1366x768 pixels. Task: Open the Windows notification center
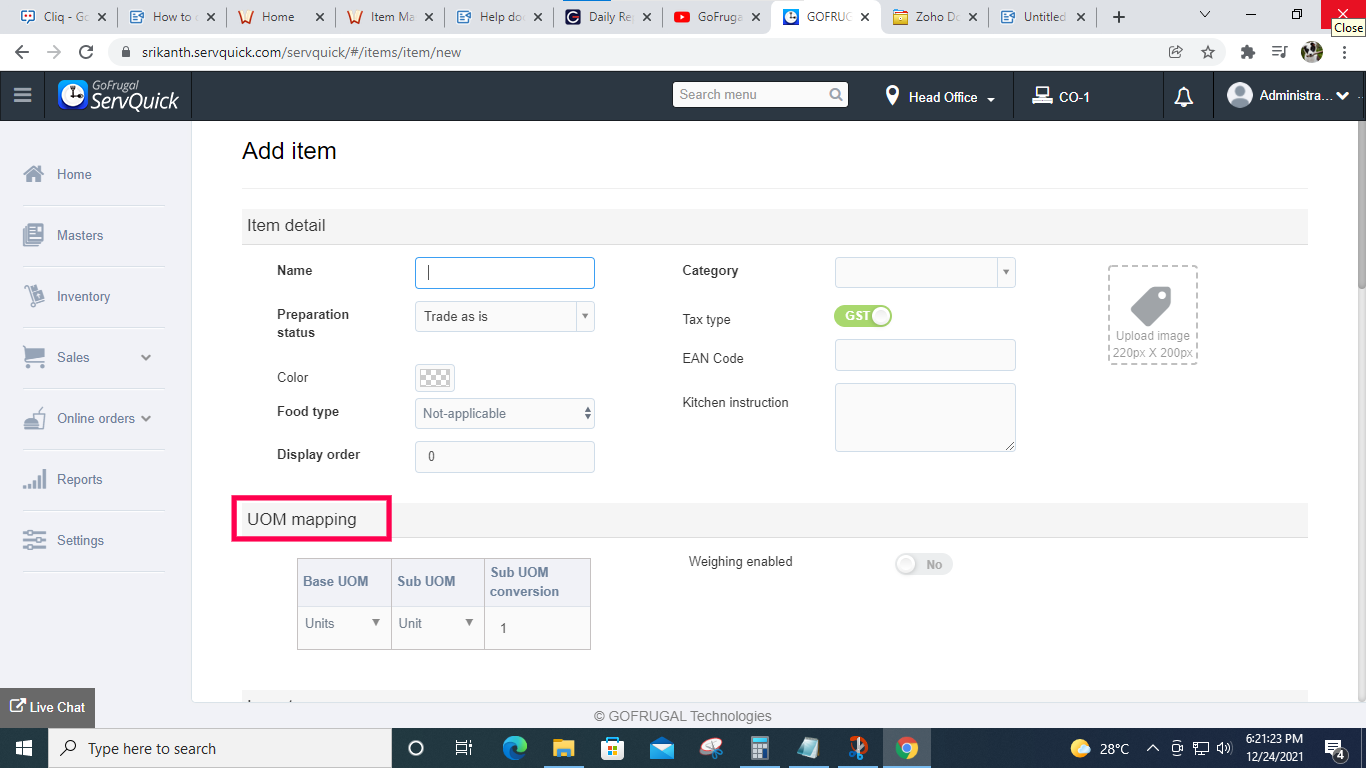coord(1334,748)
